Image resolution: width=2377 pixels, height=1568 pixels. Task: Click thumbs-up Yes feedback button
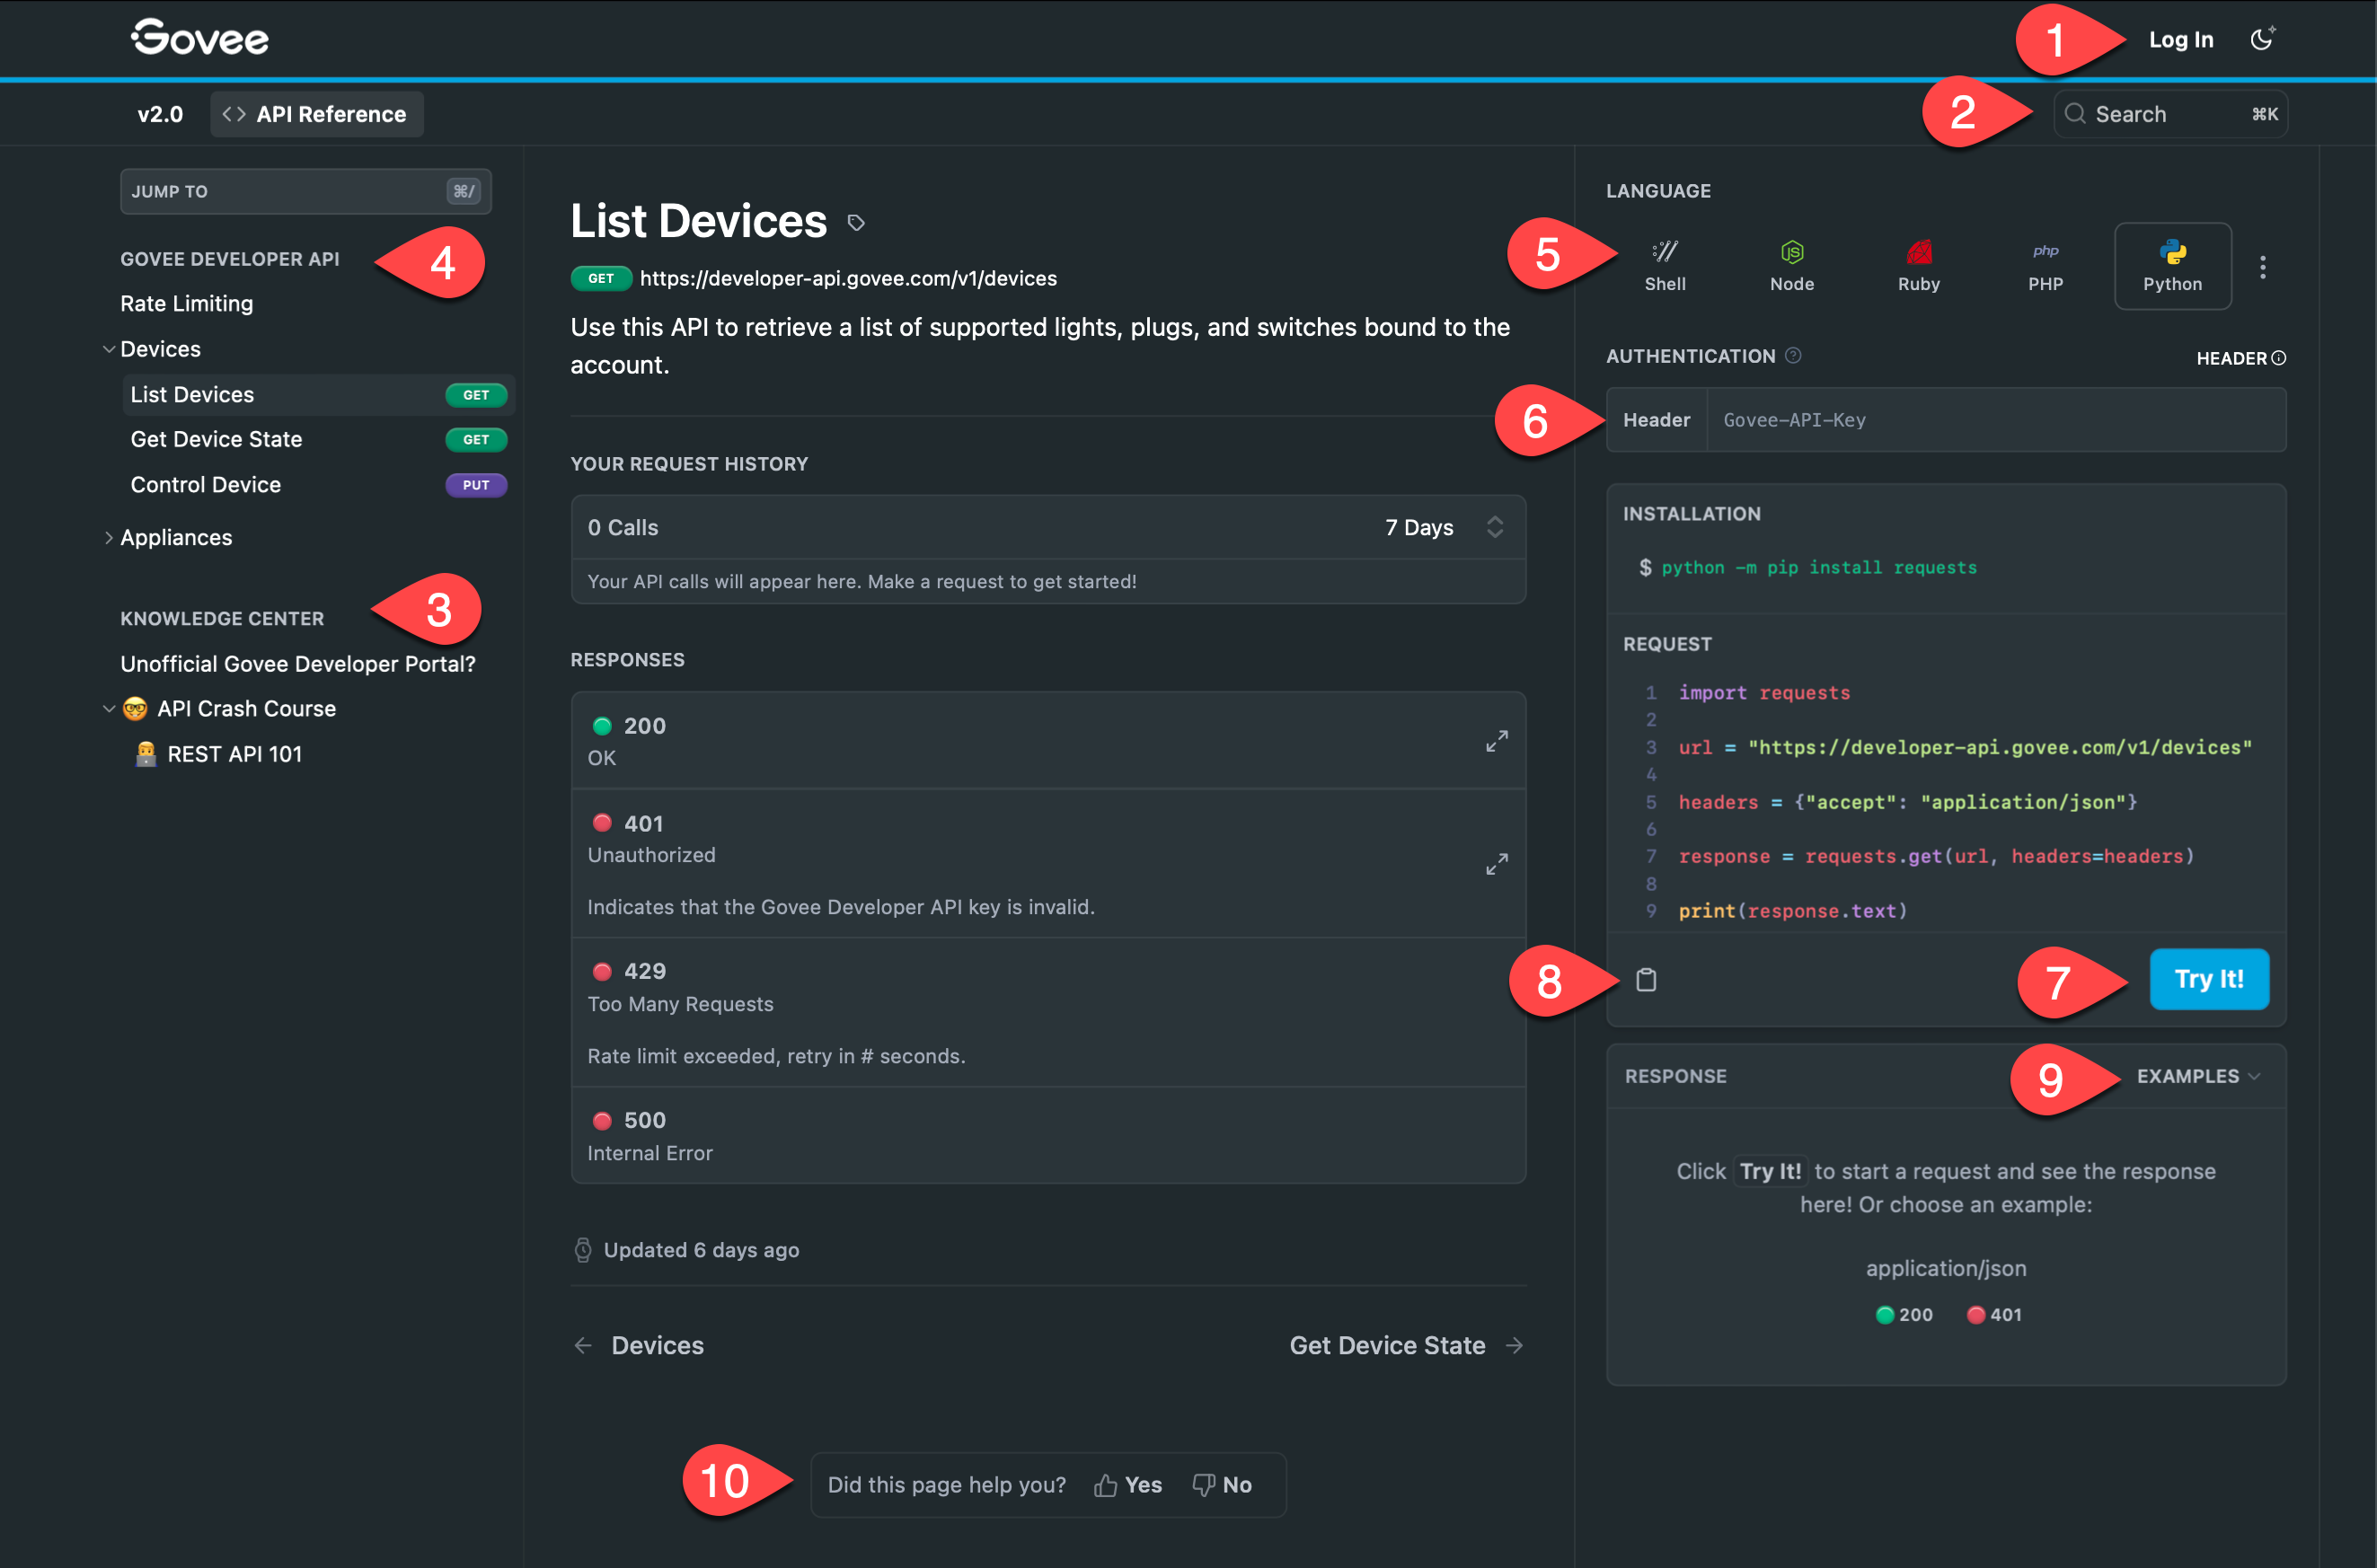[1128, 1485]
